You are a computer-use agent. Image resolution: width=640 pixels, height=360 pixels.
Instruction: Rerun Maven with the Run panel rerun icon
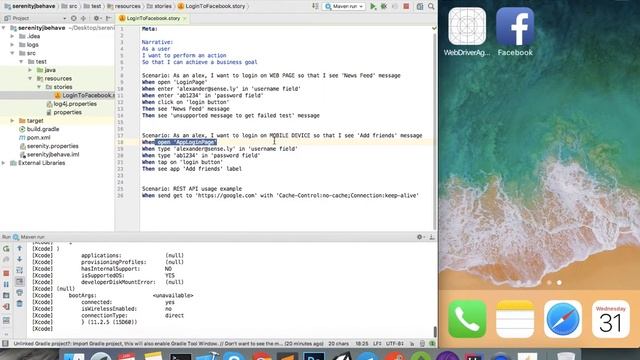click(x=6, y=249)
